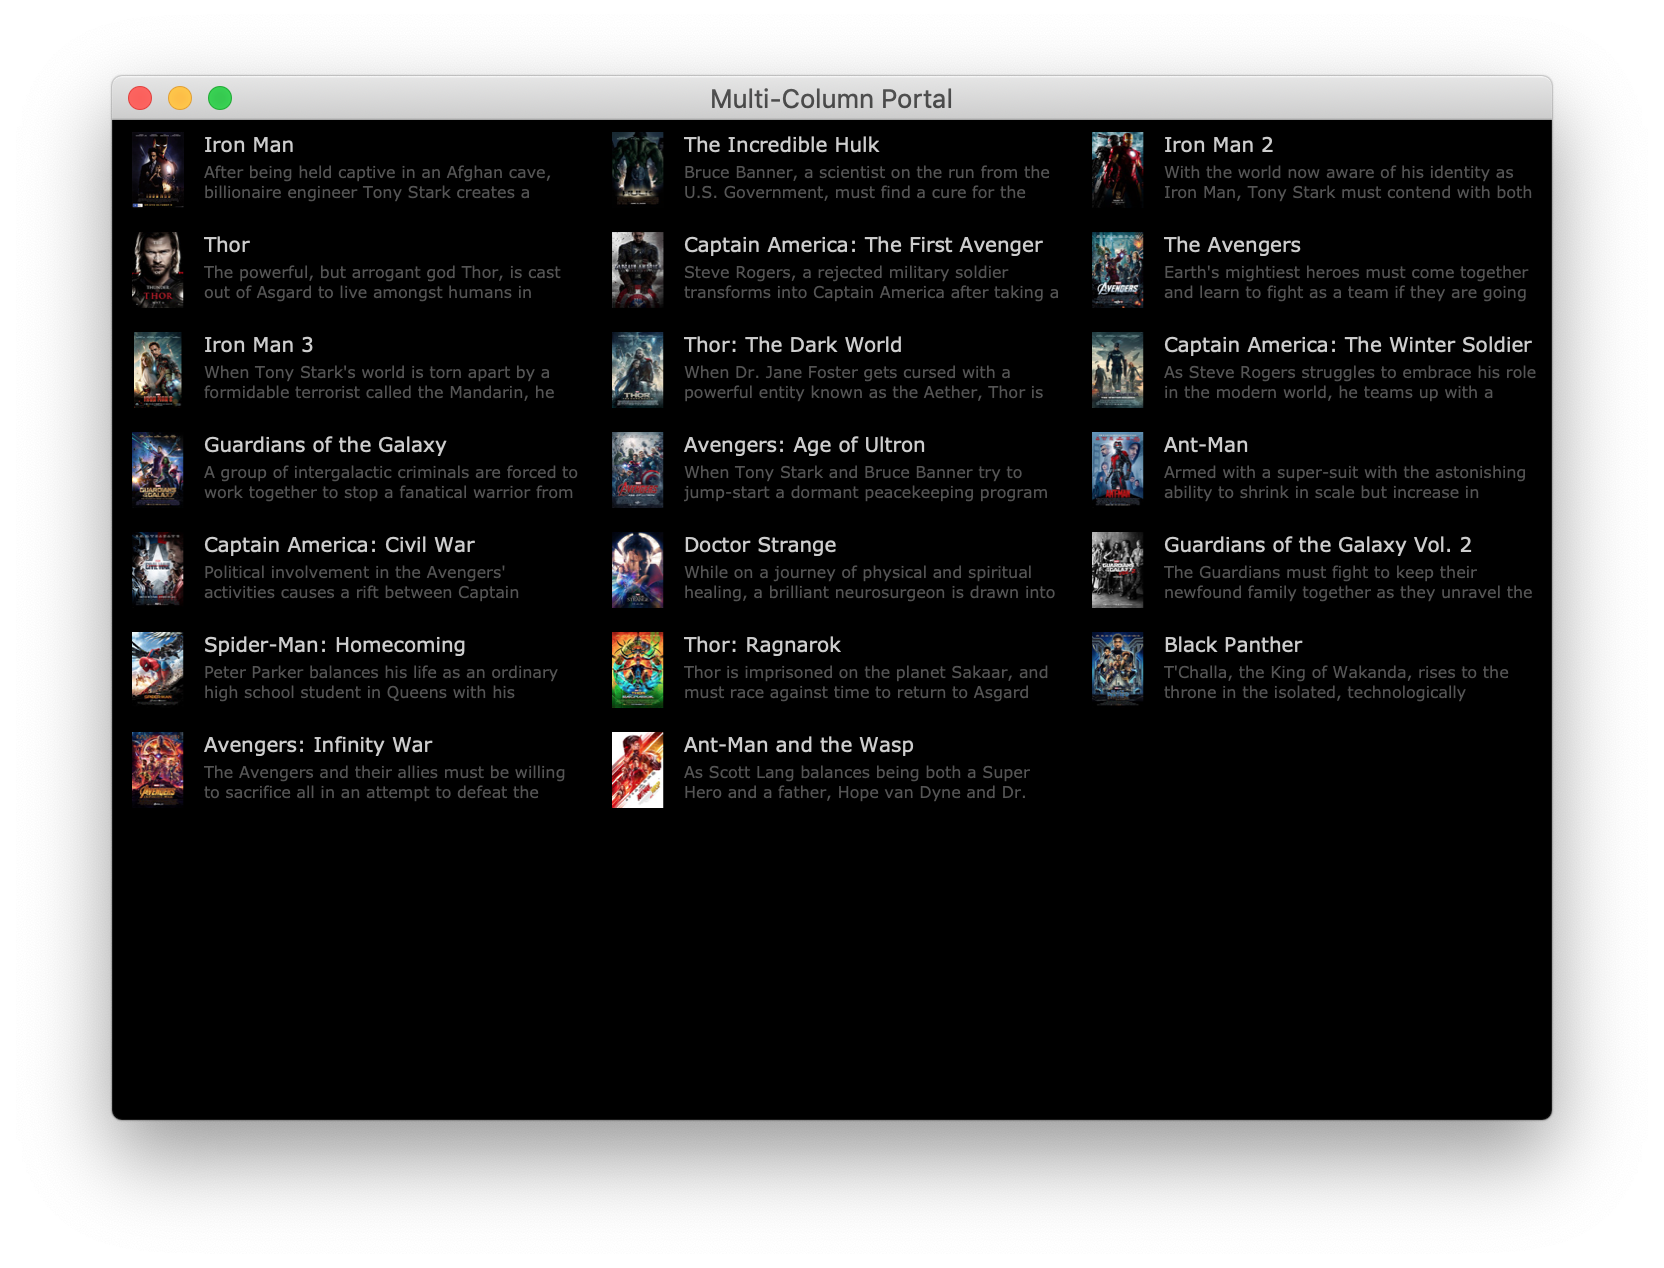Select The Incredible Hulk poster thumbnail

pos(637,170)
